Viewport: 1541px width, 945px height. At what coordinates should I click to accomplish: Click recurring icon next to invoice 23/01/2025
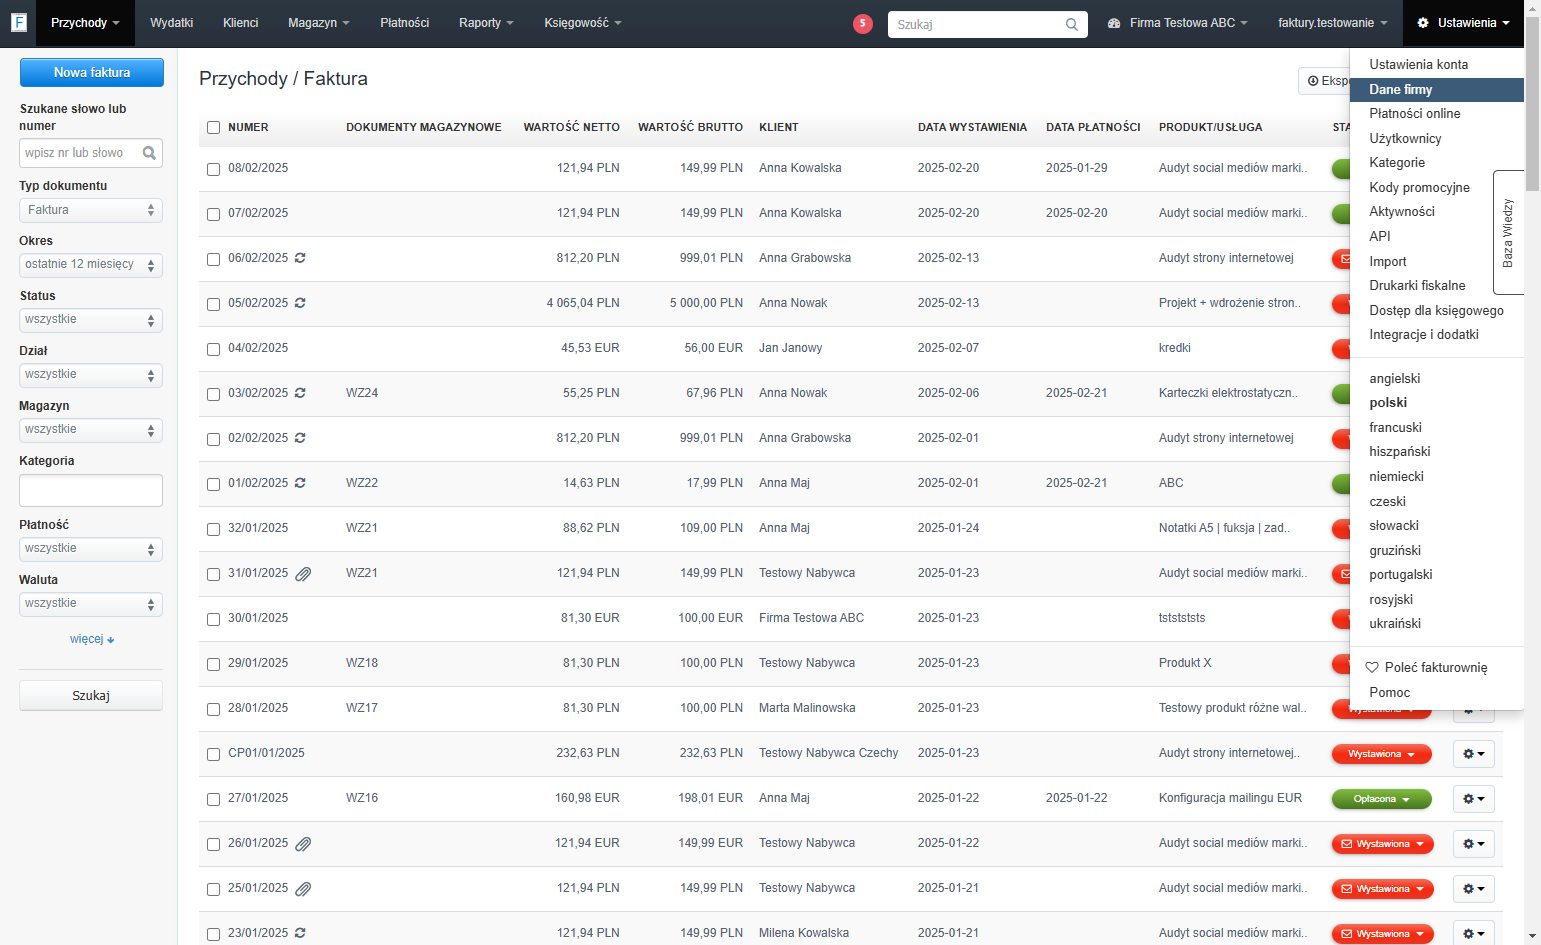click(x=300, y=933)
